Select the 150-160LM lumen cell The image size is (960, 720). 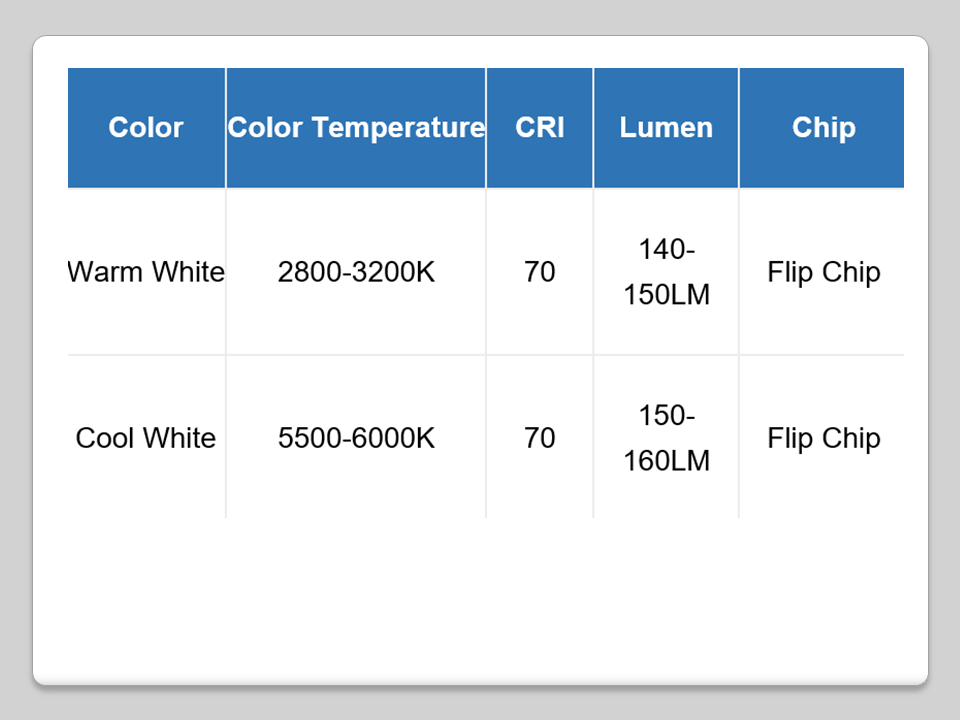point(666,438)
